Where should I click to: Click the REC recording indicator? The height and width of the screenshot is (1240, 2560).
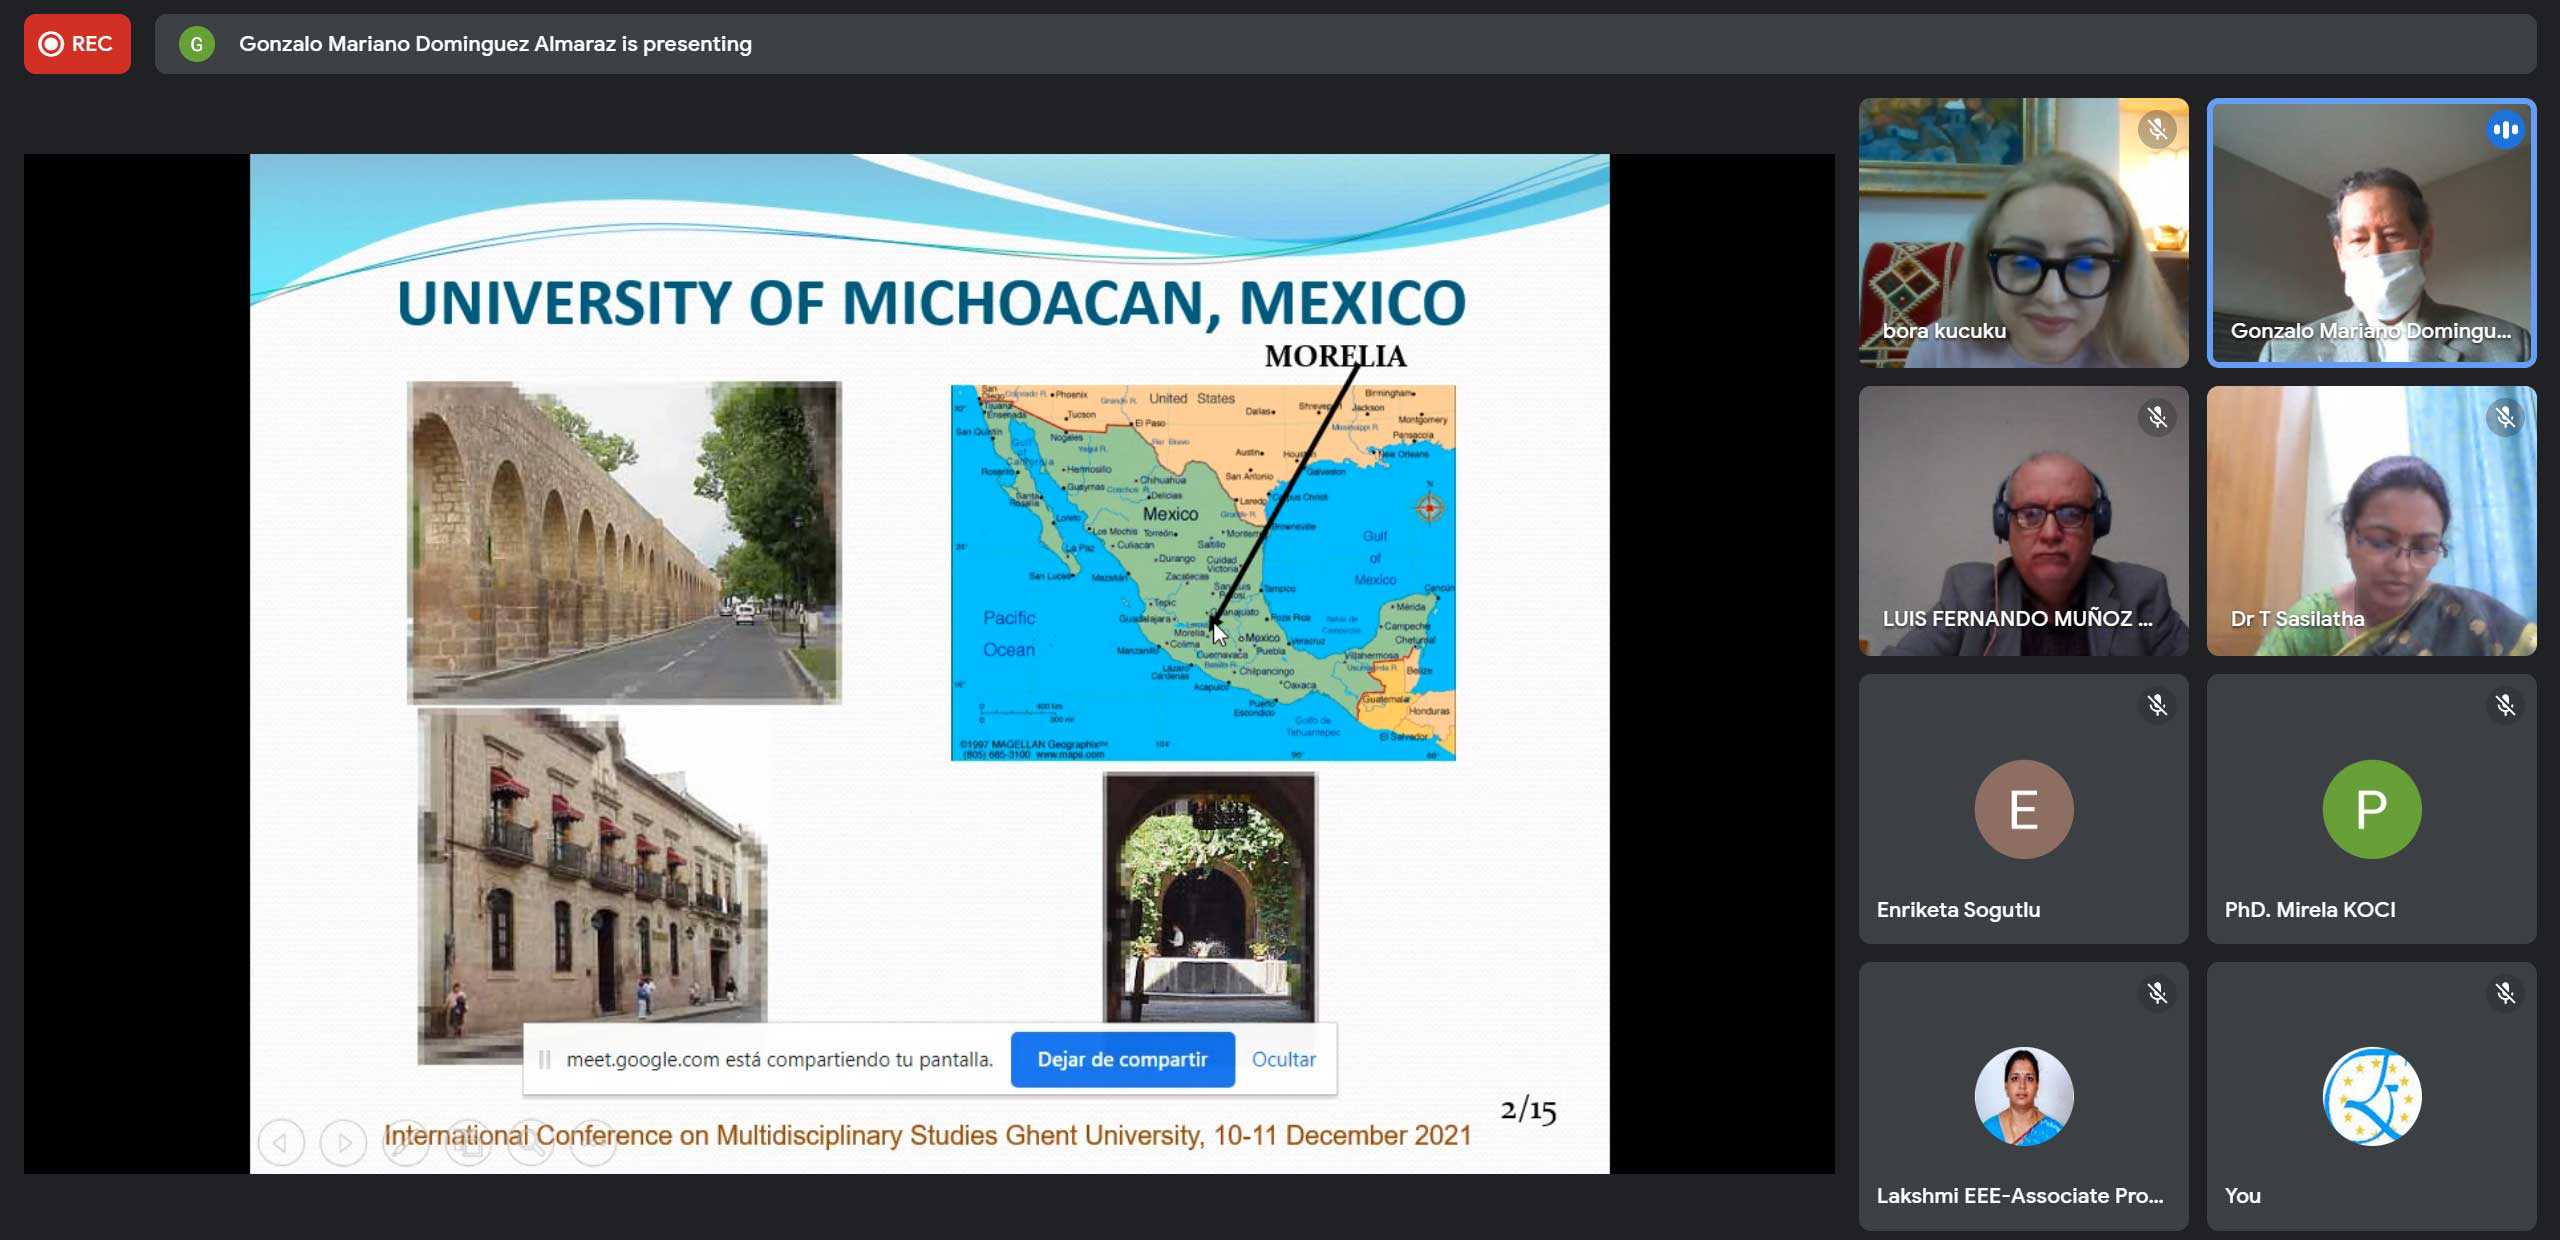coord(77,44)
